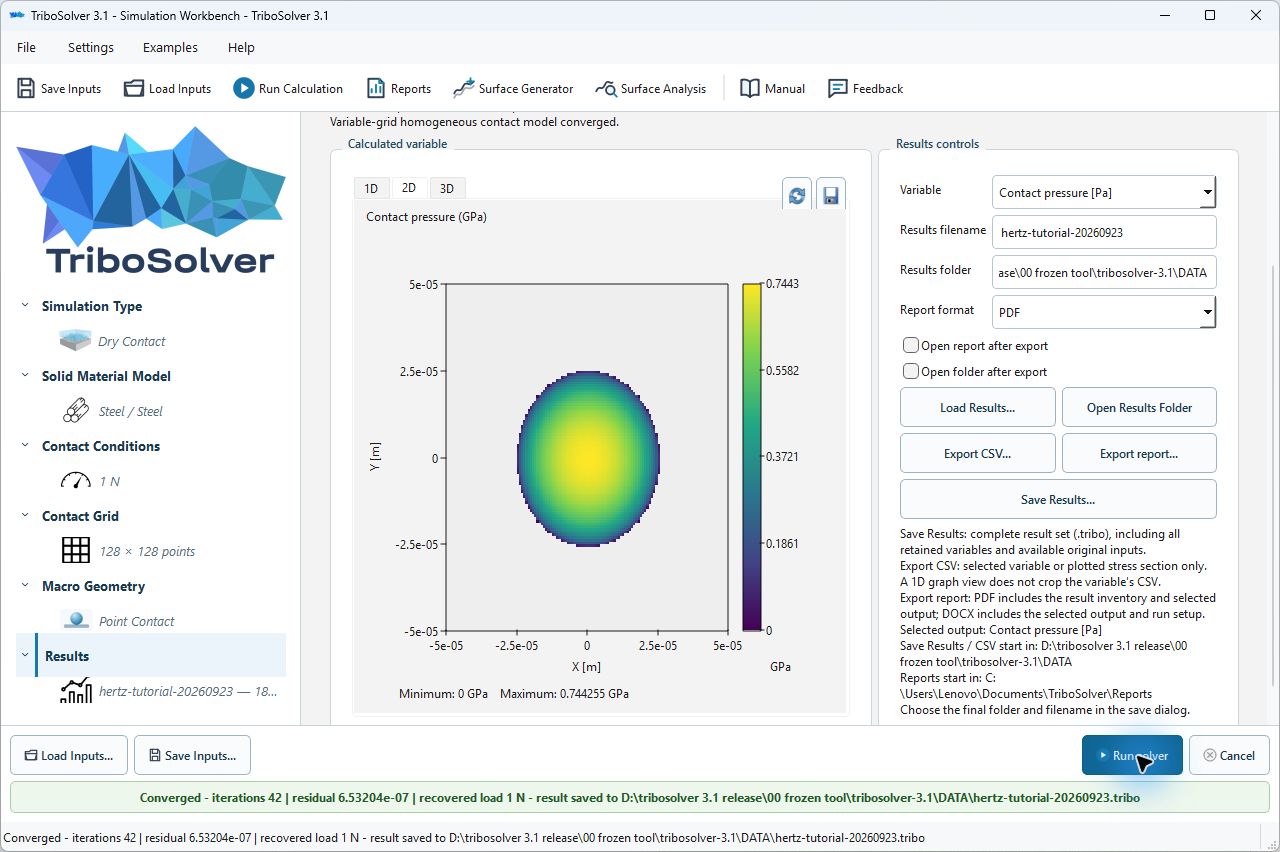Select the Dry Contact icon
The height and width of the screenshot is (852, 1280).
[75, 341]
